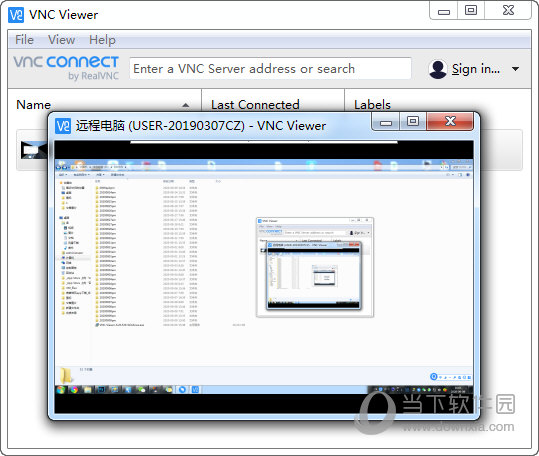The height and width of the screenshot is (456, 539).
Task: Toggle the sort arrow in Name column
Action: [x=186, y=105]
